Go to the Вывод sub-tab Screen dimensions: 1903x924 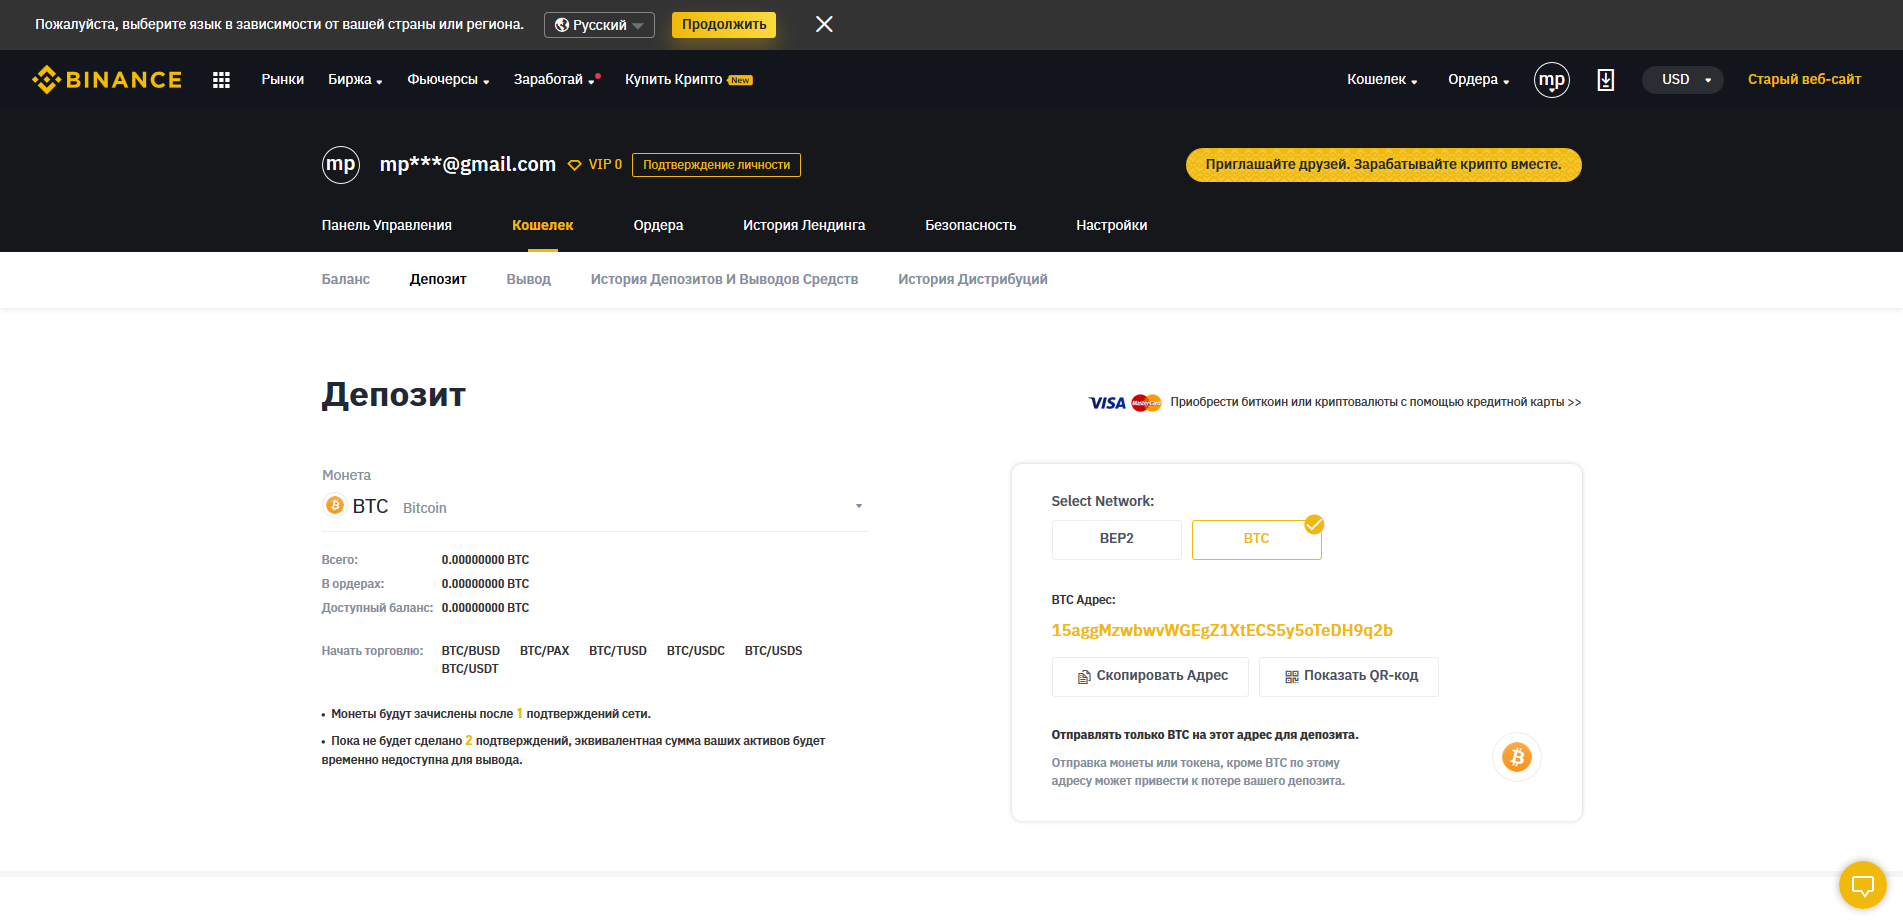[528, 280]
